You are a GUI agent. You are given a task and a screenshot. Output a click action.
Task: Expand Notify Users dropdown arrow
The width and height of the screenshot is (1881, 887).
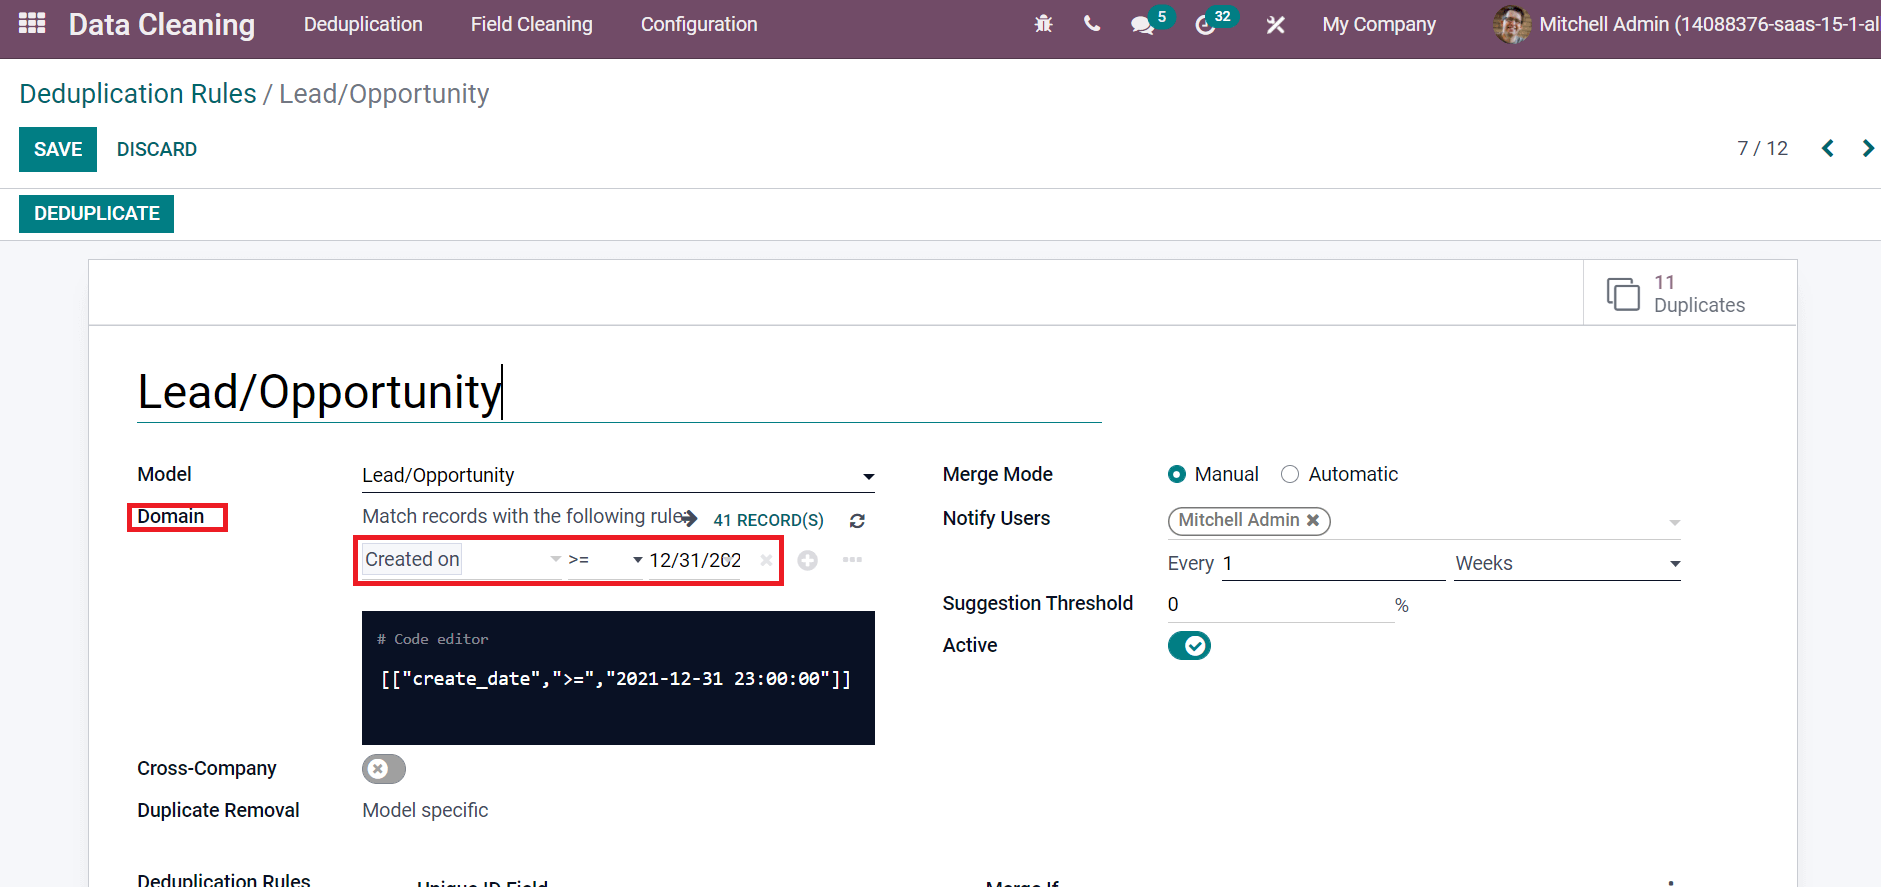click(x=1674, y=522)
